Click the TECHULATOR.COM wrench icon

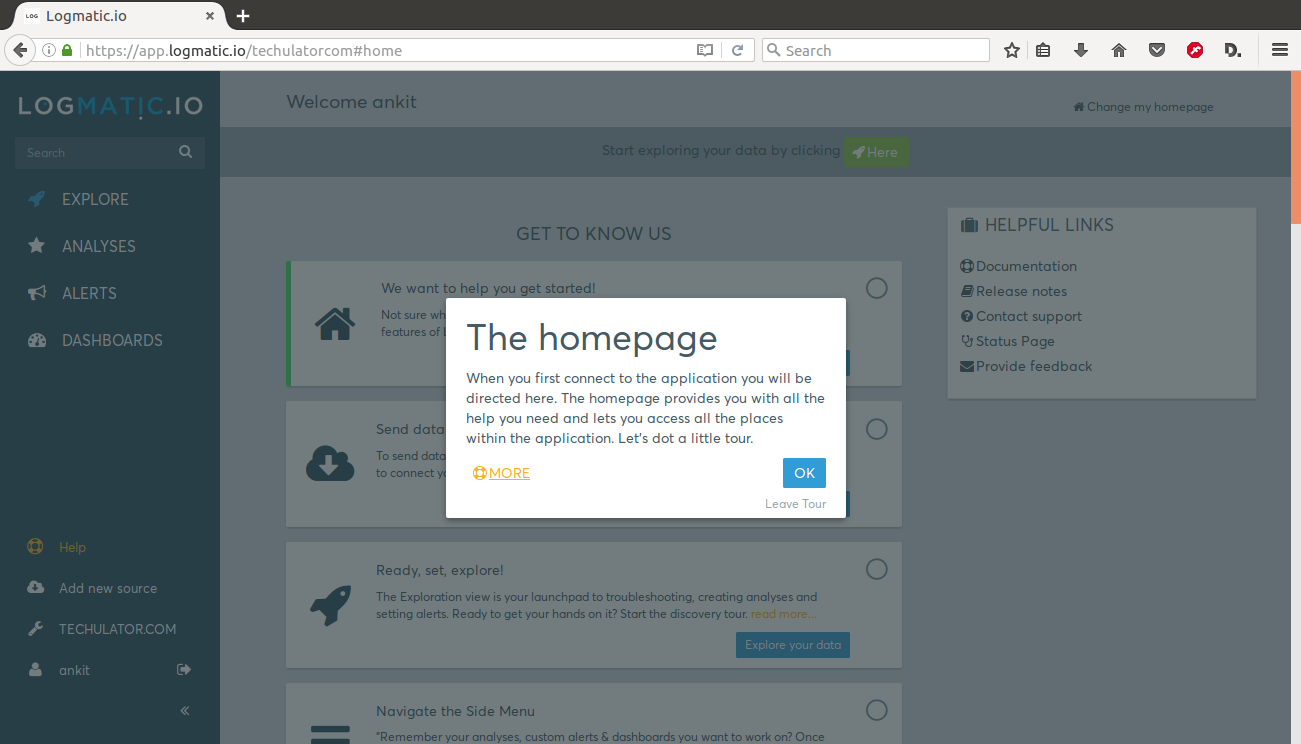point(36,629)
